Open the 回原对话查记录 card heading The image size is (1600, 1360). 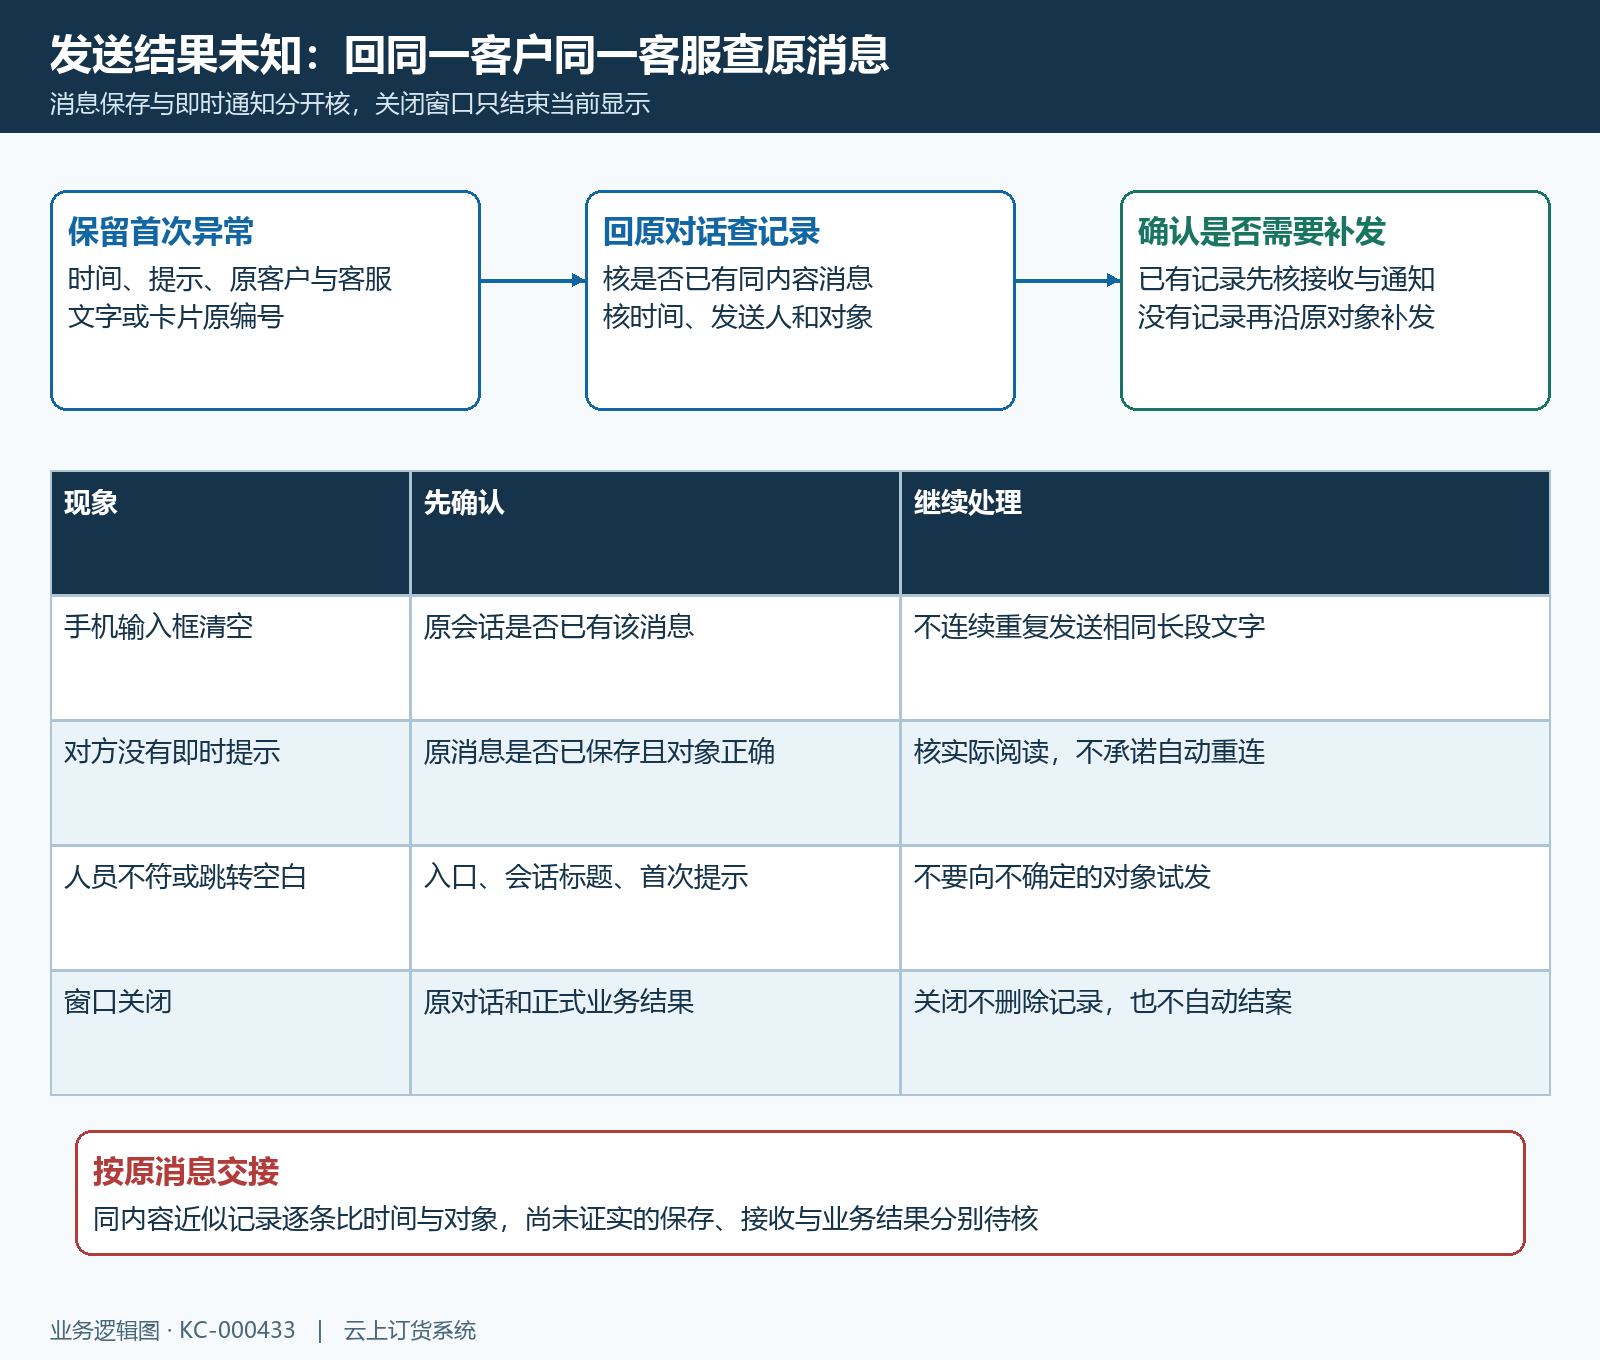click(711, 232)
